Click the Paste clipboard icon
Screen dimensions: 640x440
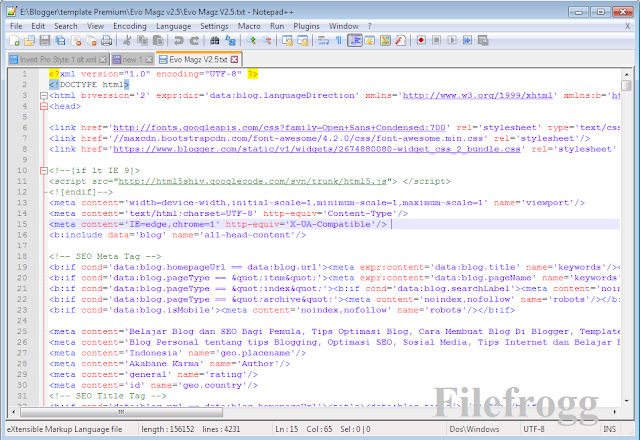click(158, 40)
